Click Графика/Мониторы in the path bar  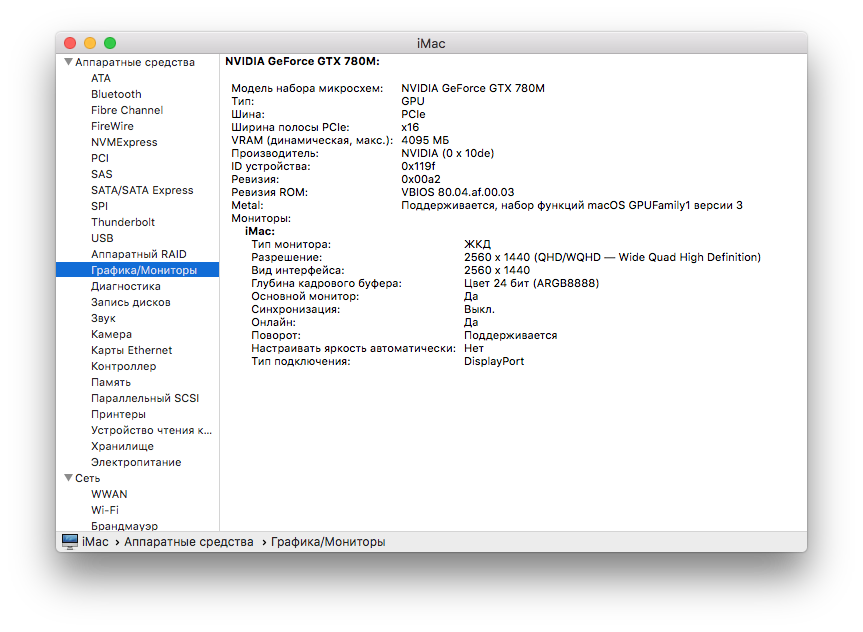[x=328, y=542]
